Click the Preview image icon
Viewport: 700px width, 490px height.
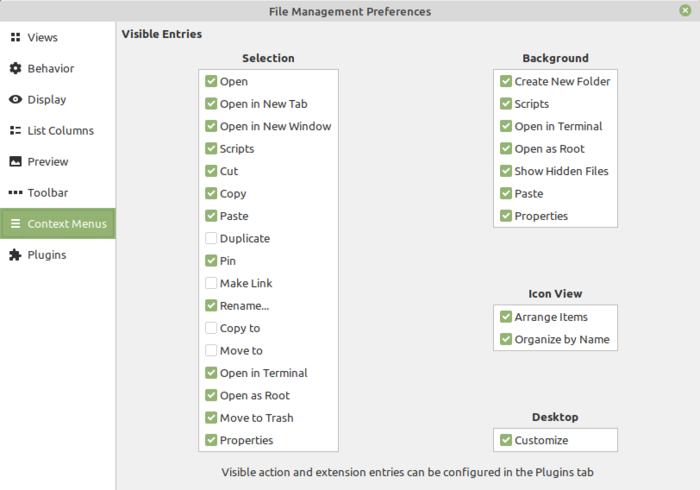coord(16,162)
